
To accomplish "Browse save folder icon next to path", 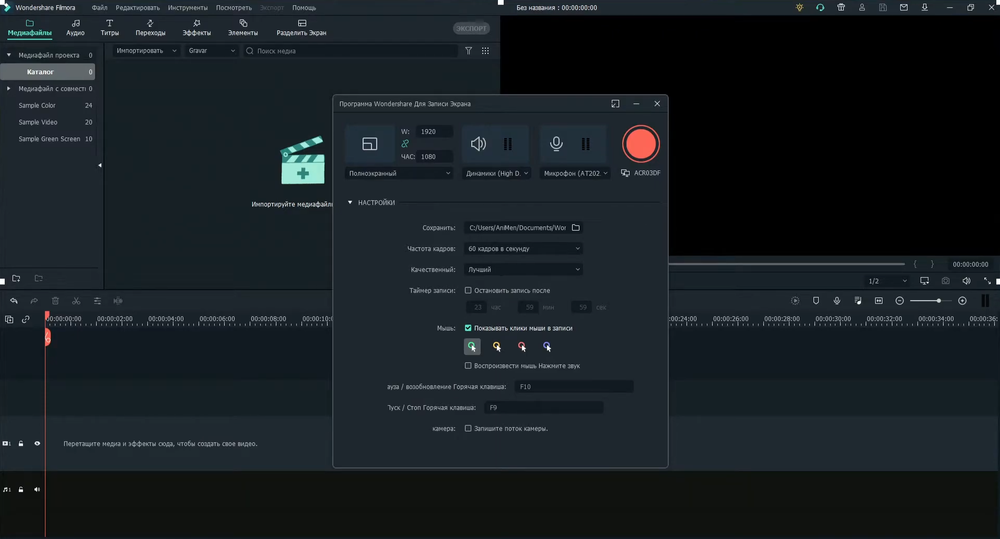I will [x=576, y=228].
